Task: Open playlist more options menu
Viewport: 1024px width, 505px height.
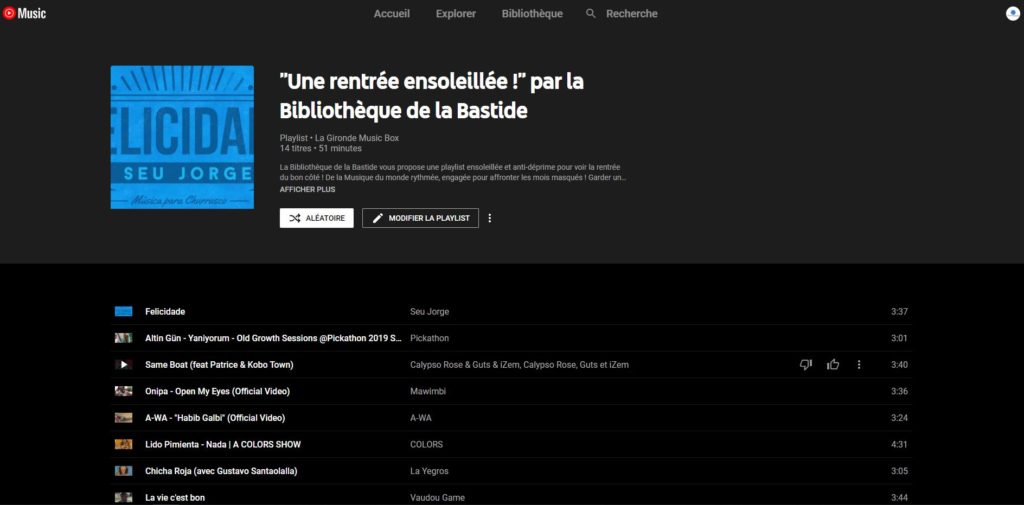Action: (490, 218)
